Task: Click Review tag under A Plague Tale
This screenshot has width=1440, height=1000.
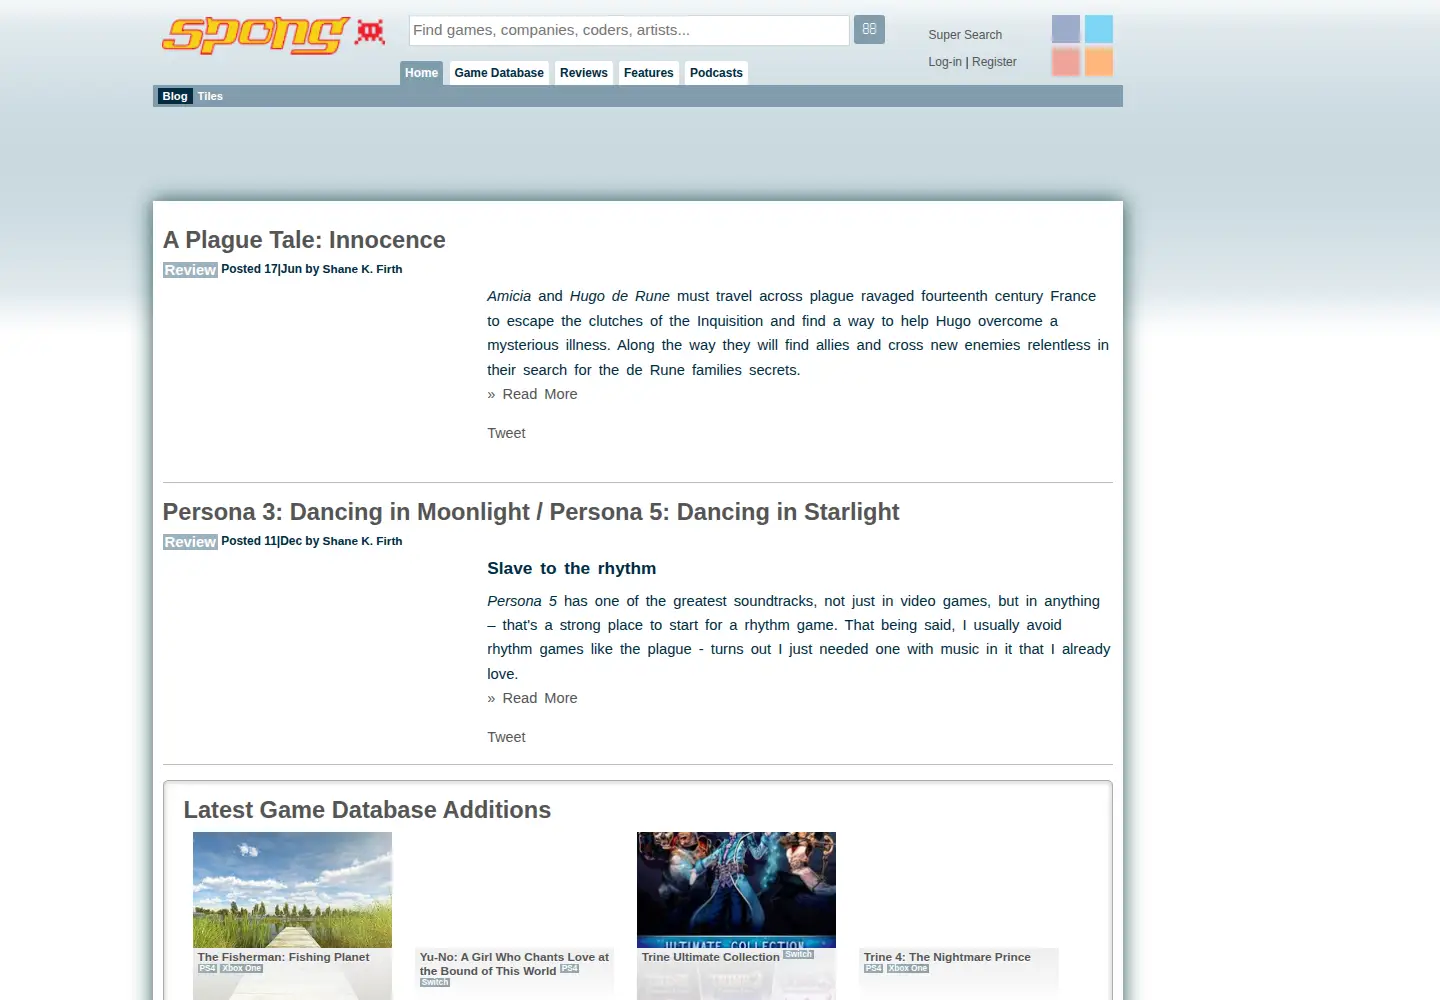Action: tap(190, 270)
